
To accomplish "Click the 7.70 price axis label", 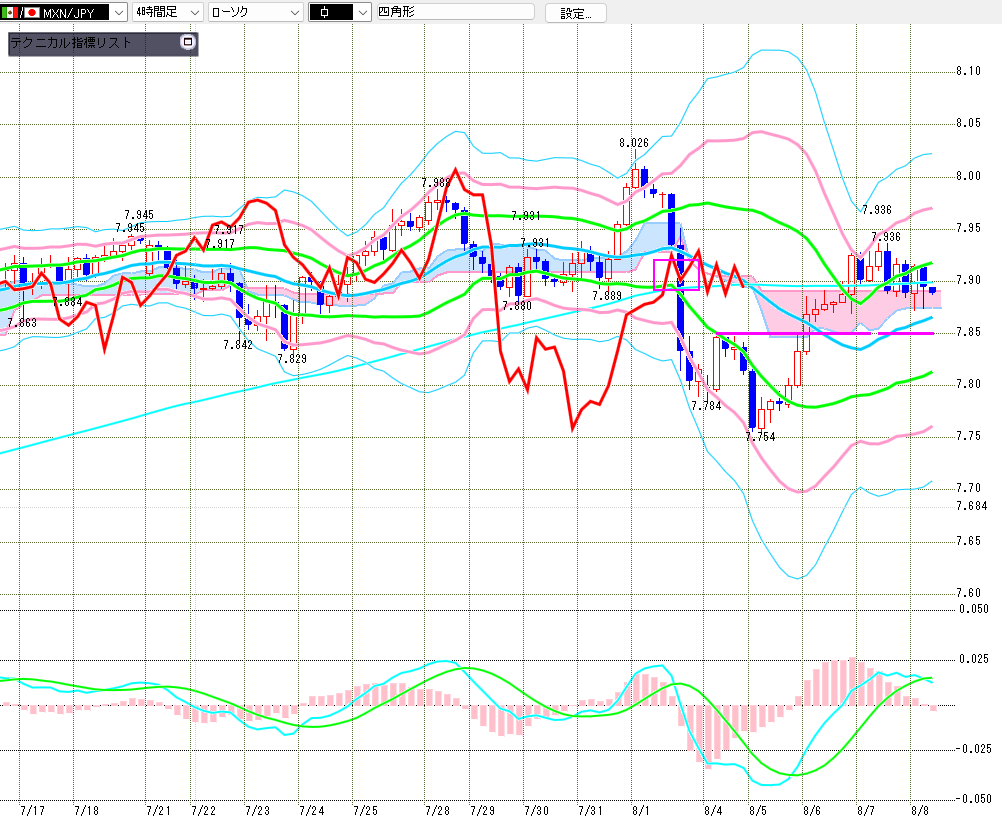I will (968, 487).
